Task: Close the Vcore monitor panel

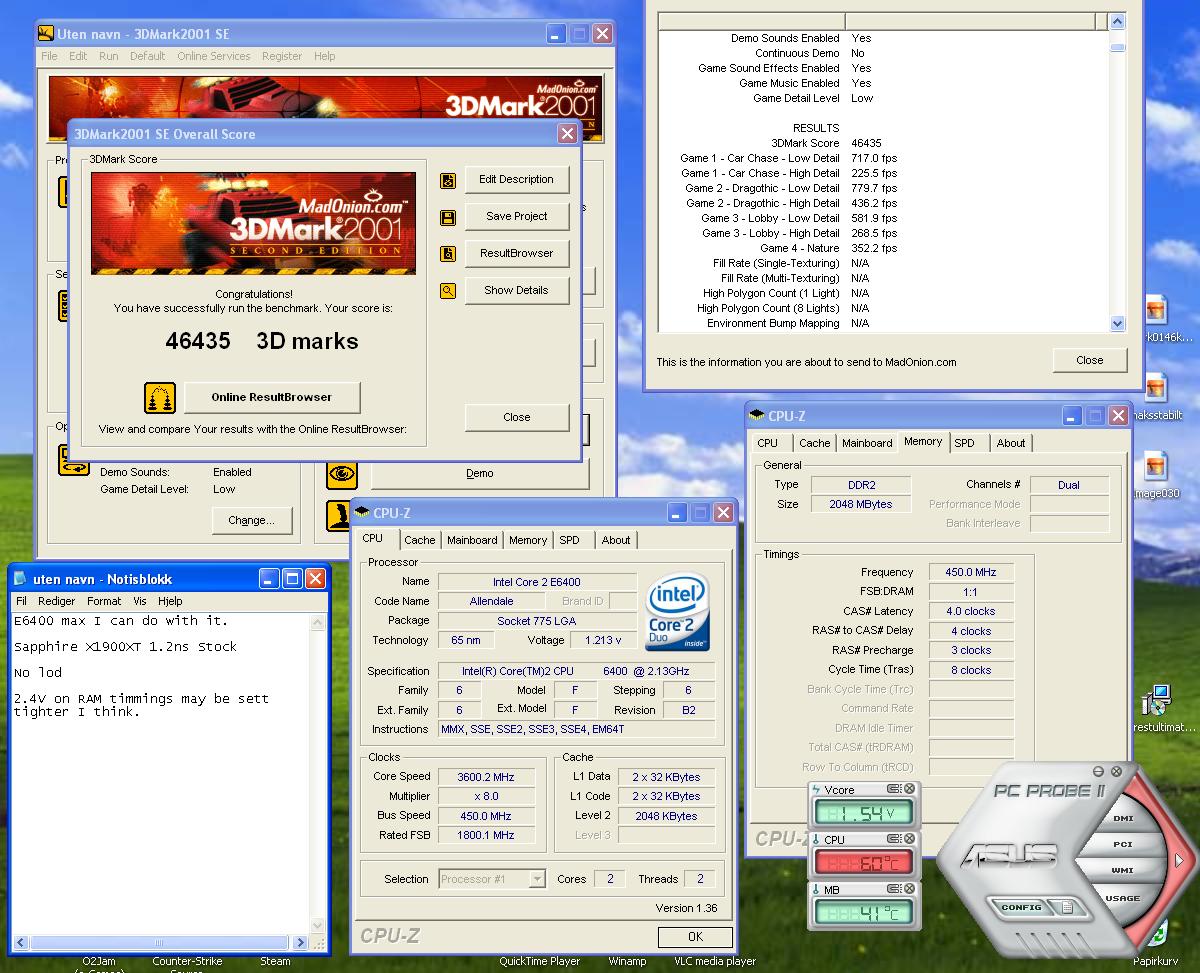Action: coord(910,790)
